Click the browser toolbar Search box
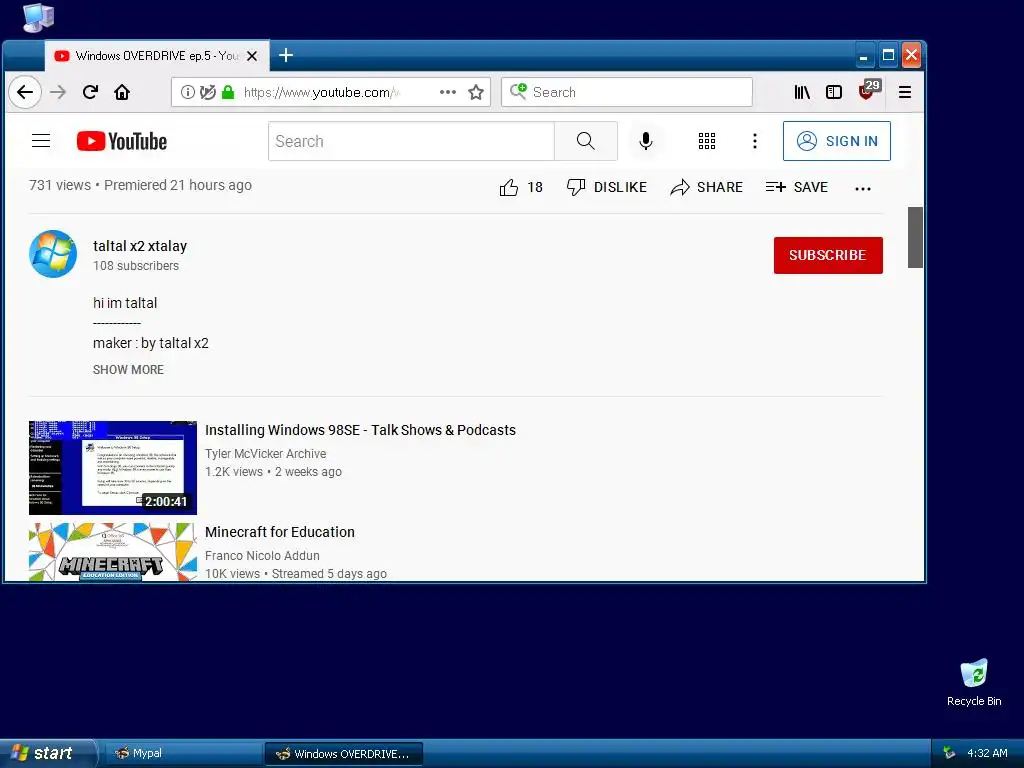1024x768 pixels. pyautogui.click(x=627, y=92)
